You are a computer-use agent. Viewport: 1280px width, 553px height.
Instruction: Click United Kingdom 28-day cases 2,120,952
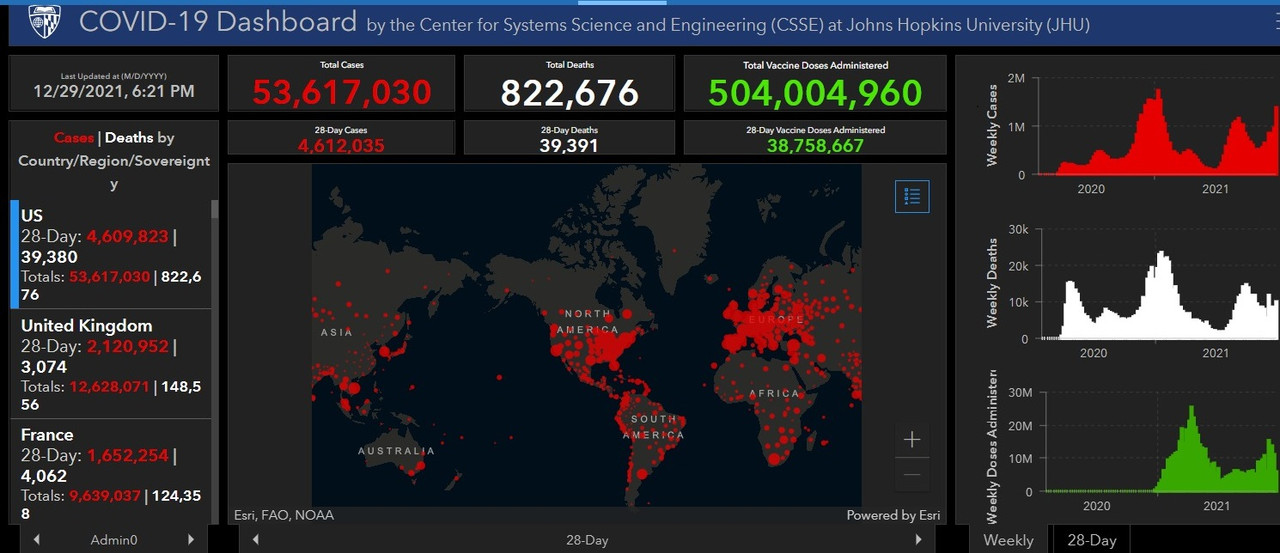(x=127, y=347)
